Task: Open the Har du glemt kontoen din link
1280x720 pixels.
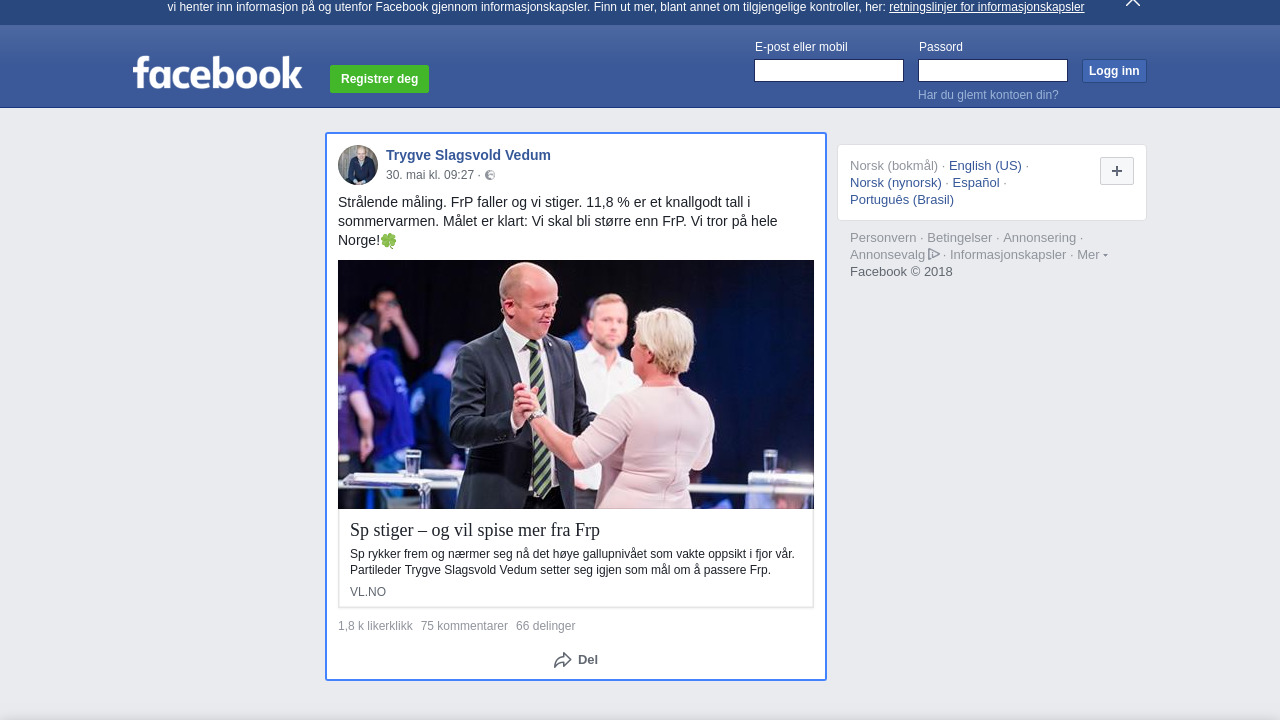Action: point(988,95)
